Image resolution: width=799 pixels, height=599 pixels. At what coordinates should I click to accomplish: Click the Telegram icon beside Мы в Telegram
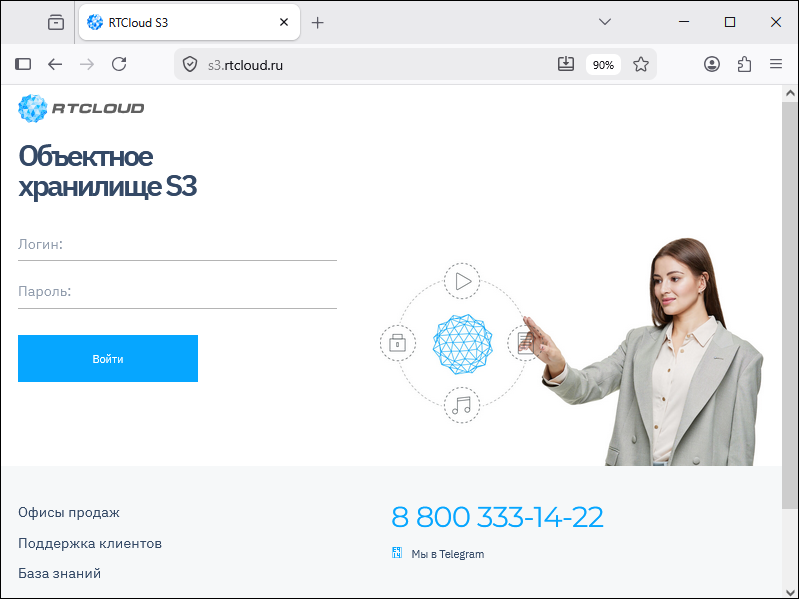pos(397,553)
